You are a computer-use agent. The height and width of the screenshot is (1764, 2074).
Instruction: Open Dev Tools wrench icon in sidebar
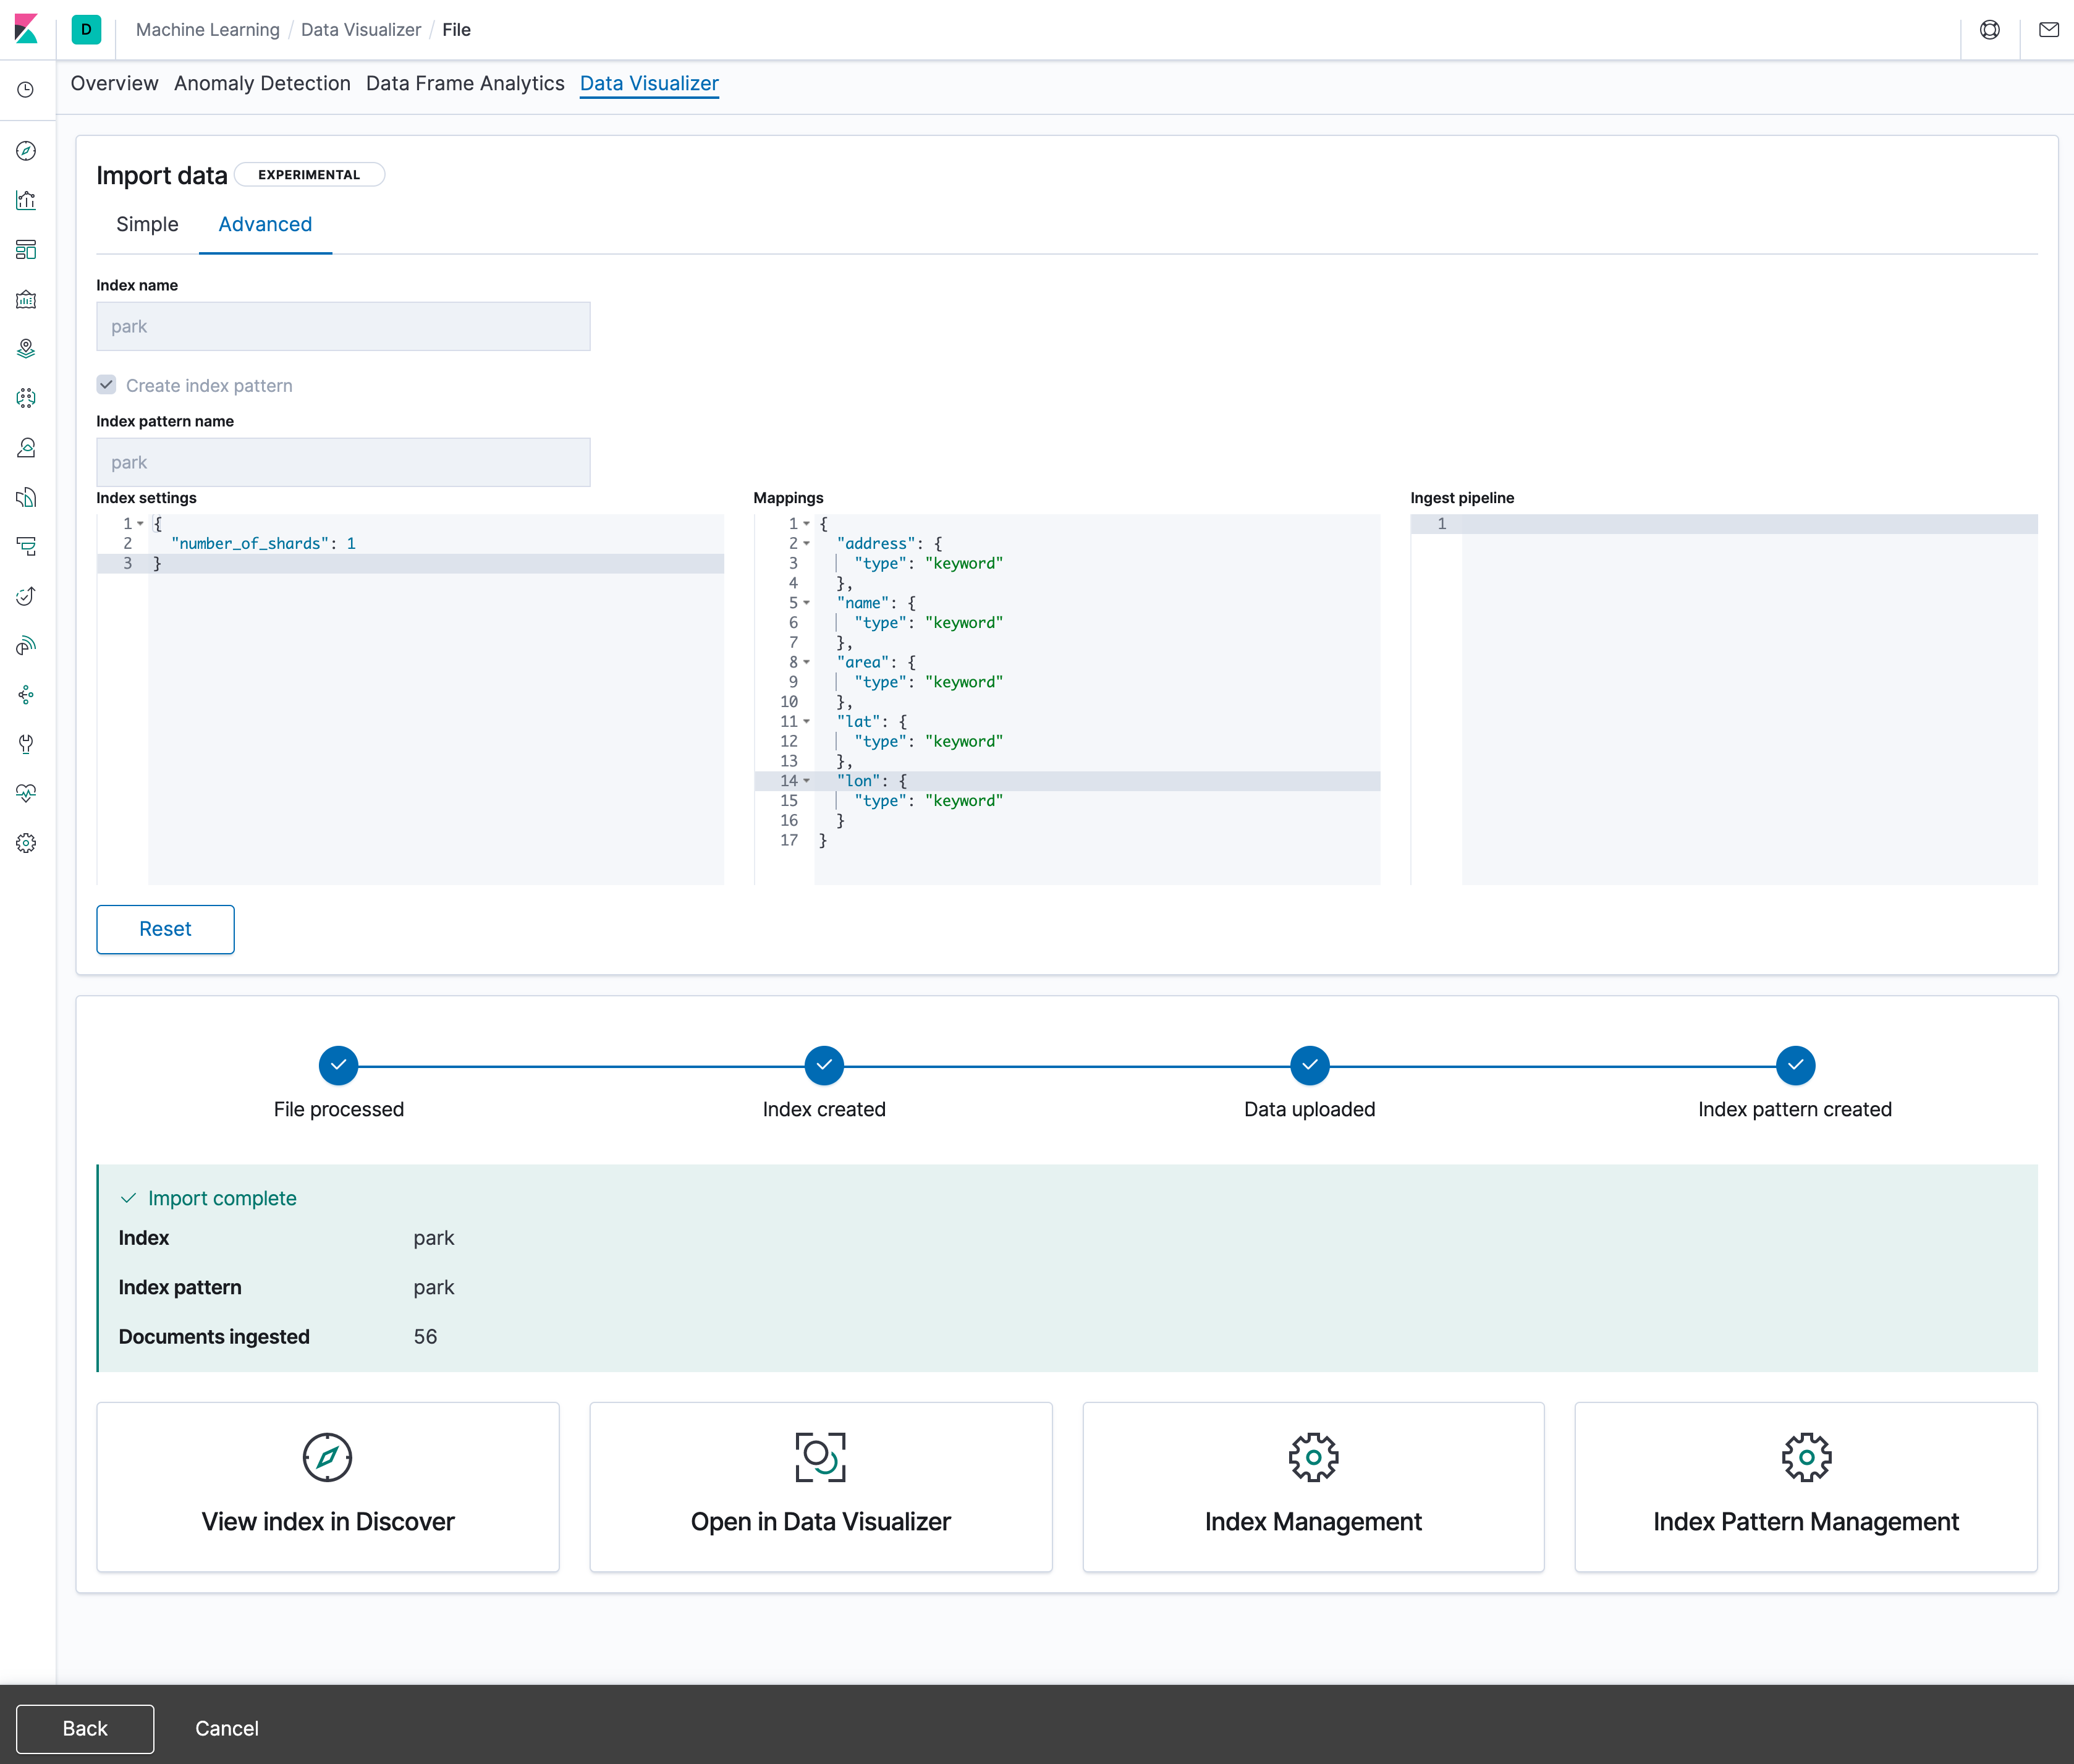27,744
